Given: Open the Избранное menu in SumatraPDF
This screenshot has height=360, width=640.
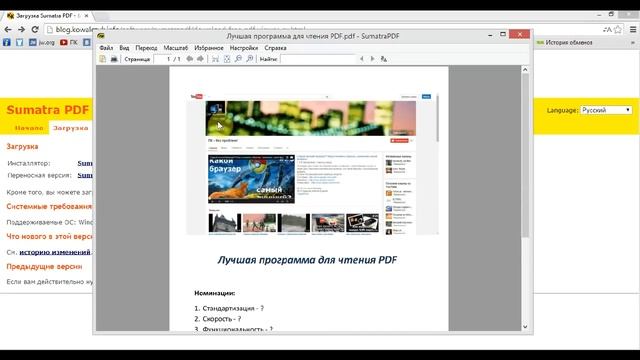Looking at the screenshot, I should pyautogui.click(x=209, y=48).
